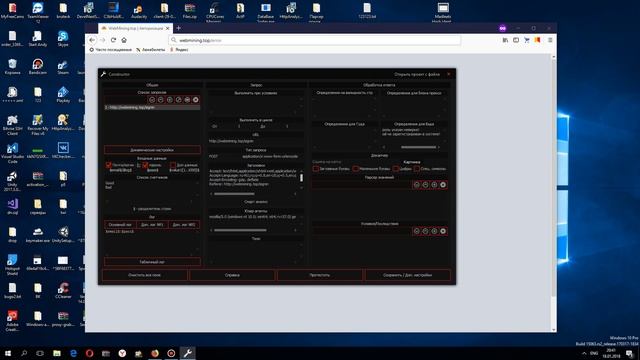Image resolution: width=640 pixels, height=360 pixels.
Task: Click second icon in conditions/sequence toolbar
Action: pos(425,231)
